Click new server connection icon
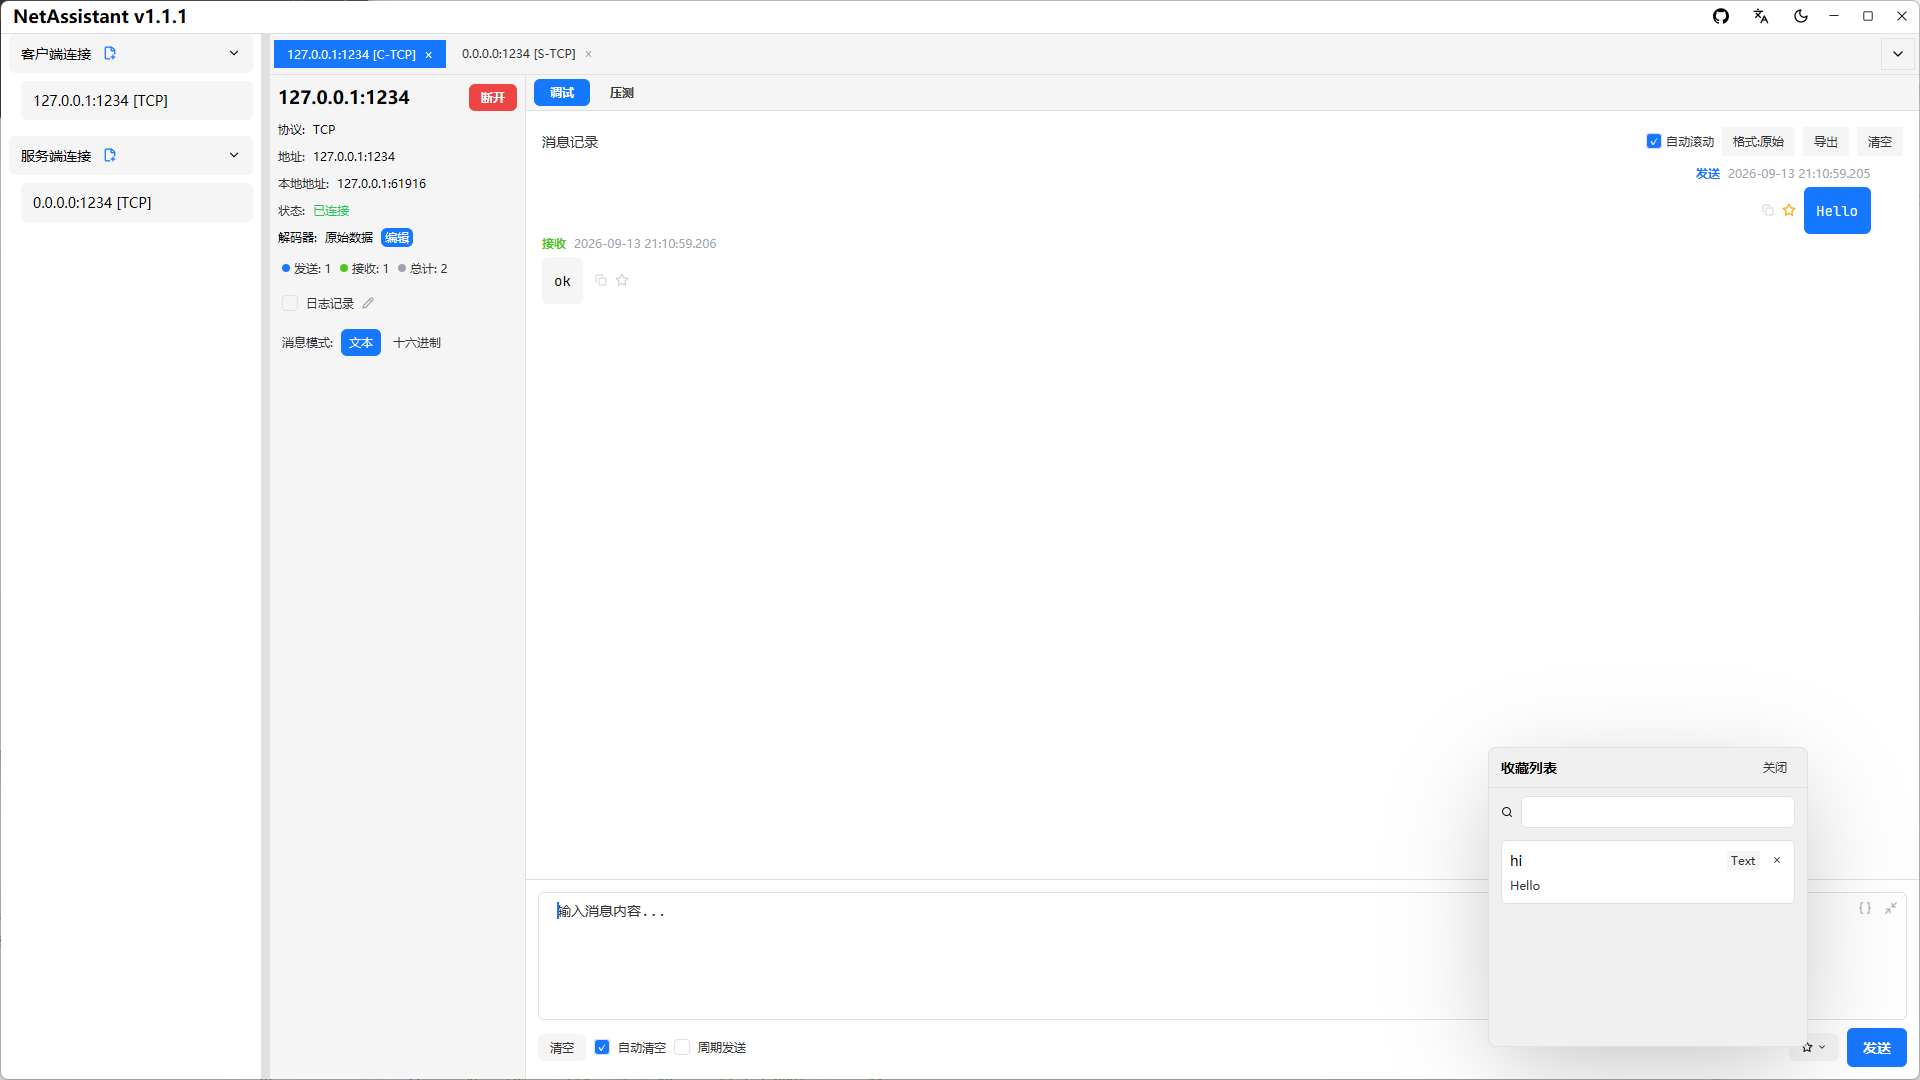Screen dimensions: 1920x1080 click(110, 156)
